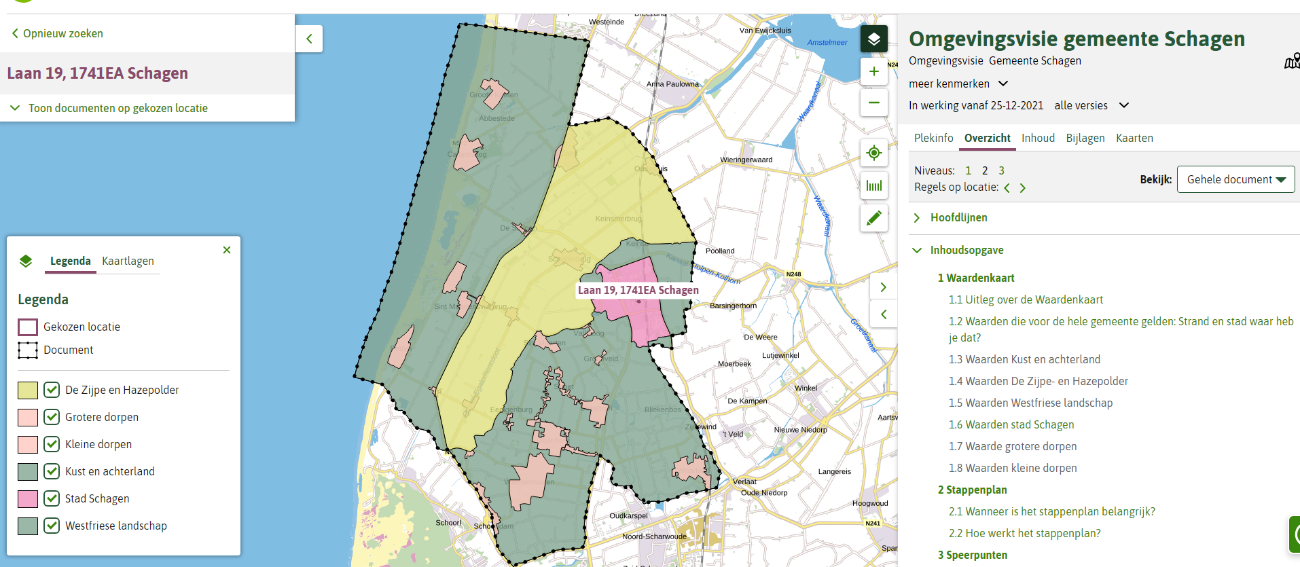1300x567 pixels.
Task: Open '2.2 Hoe werkt het stappenplan?'
Action: [1025, 533]
